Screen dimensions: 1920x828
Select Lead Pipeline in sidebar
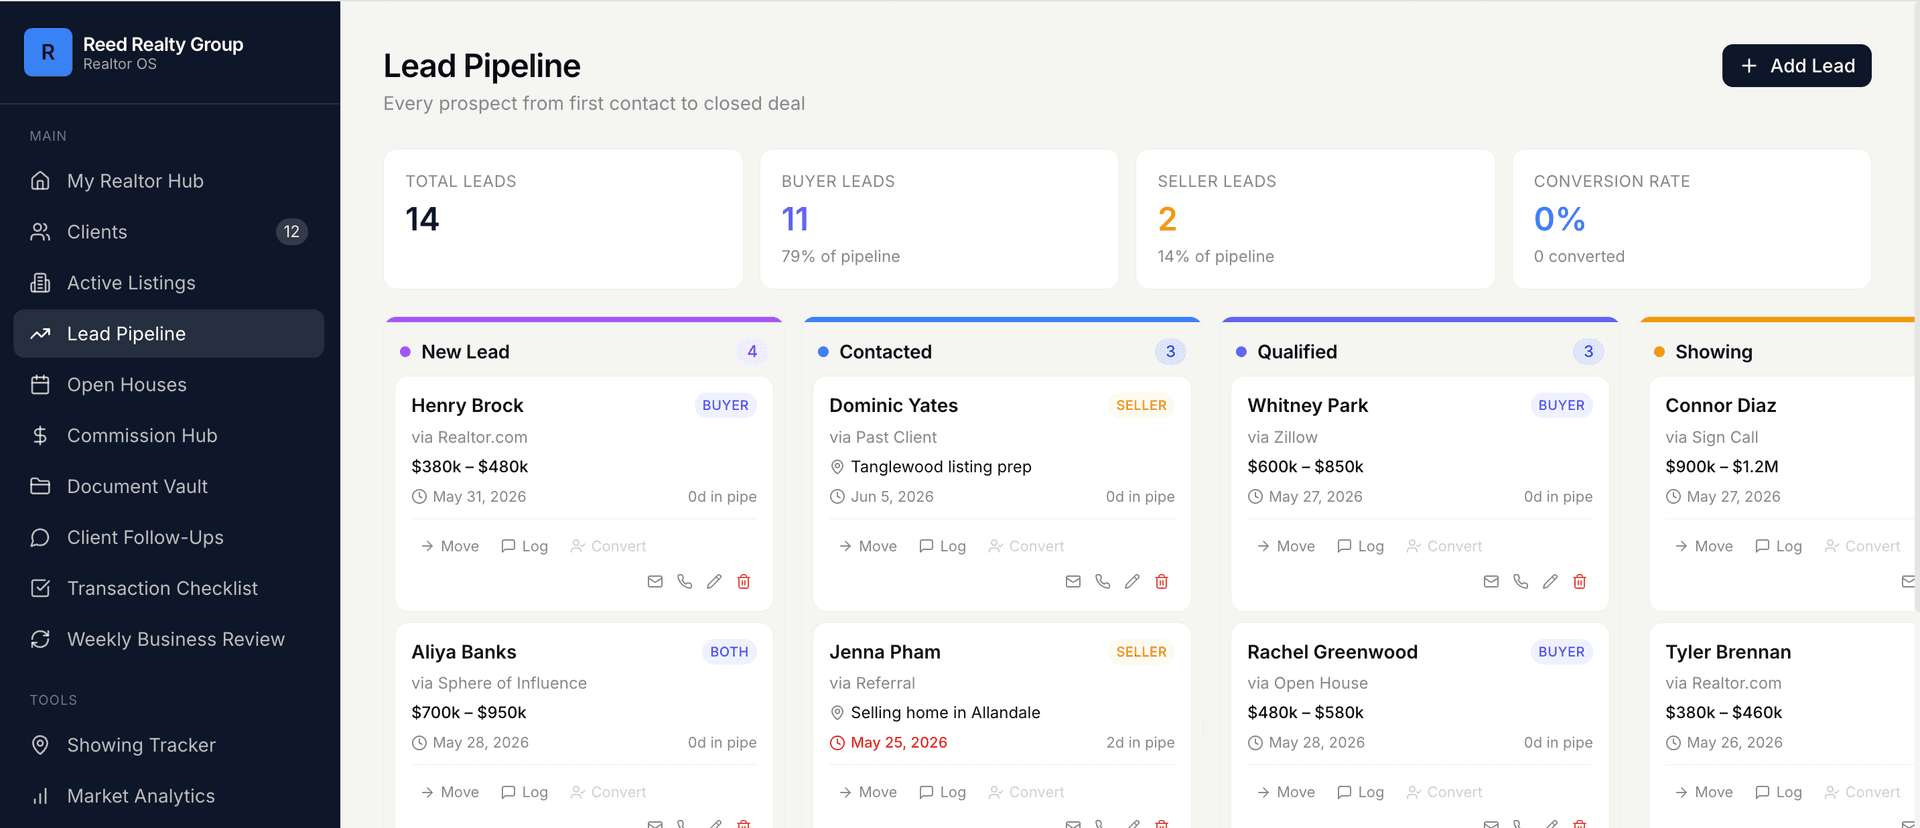[x=168, y=334]
